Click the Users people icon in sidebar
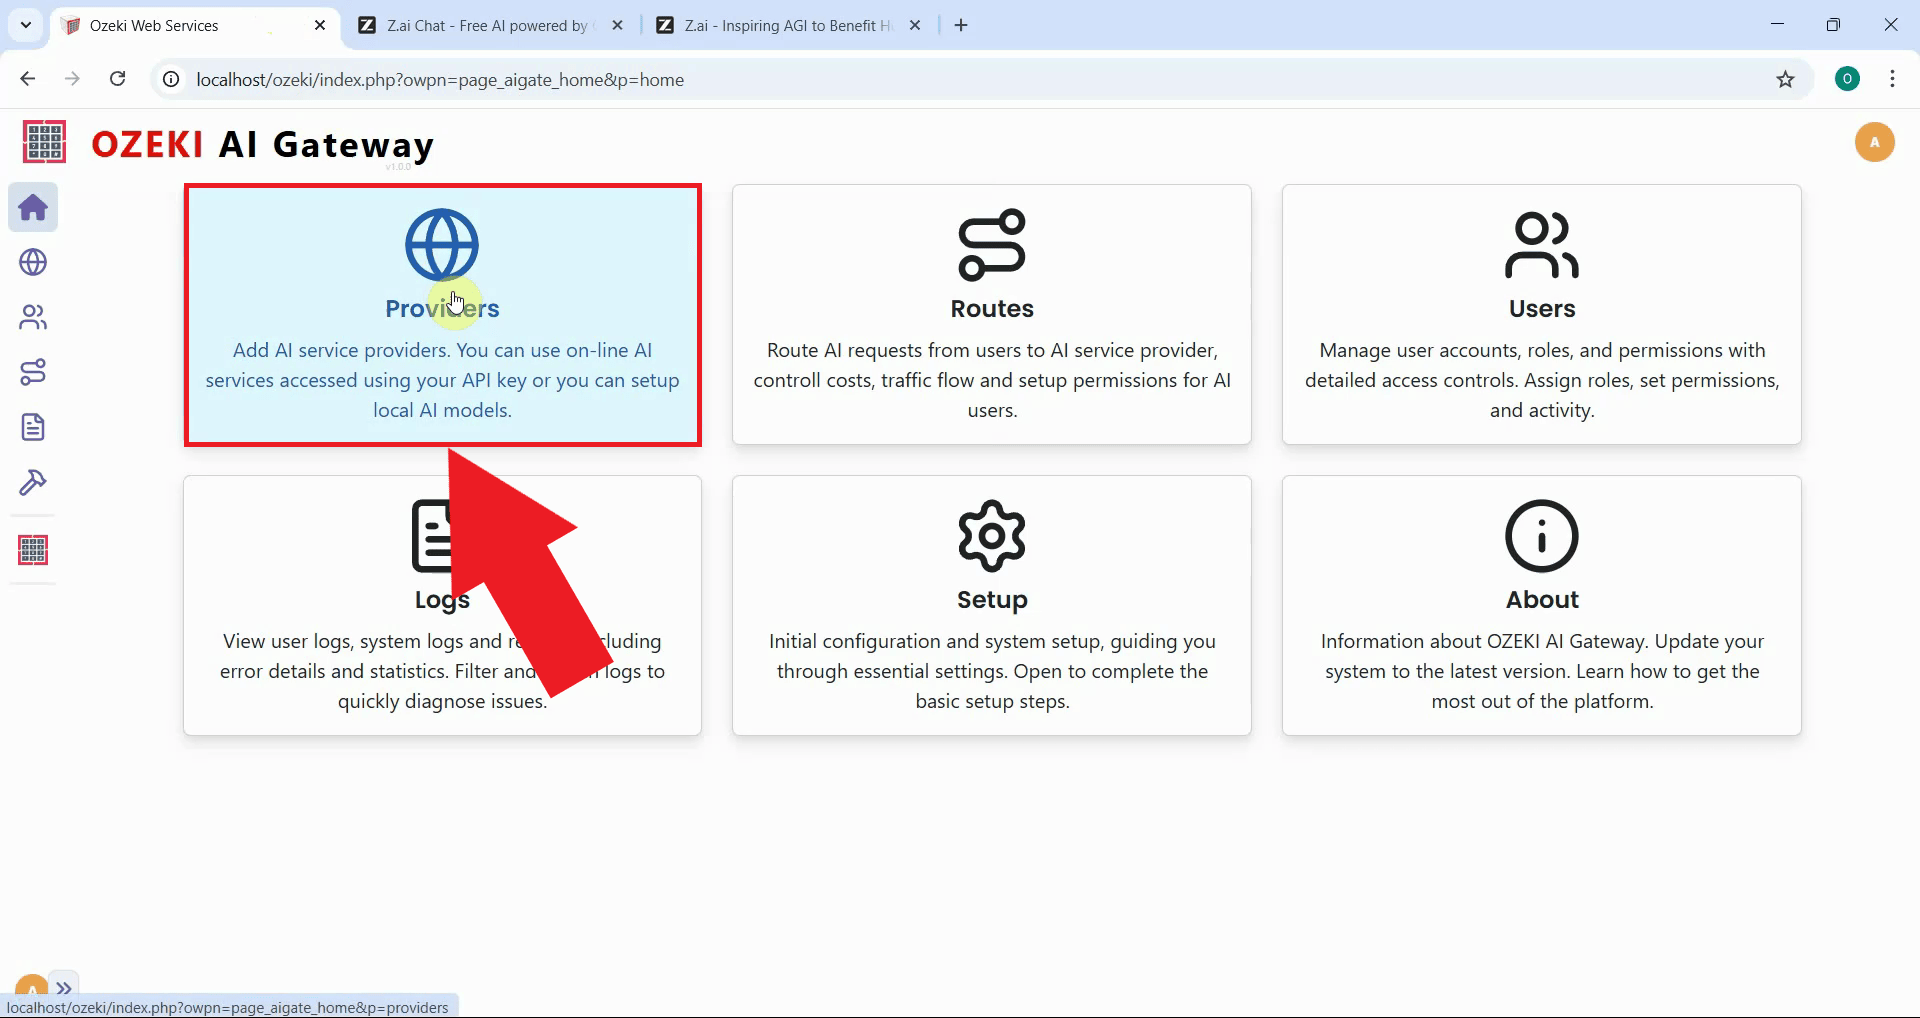Viewport: 1920px width, 1018px height. pyautogui.click(x=33, y=317)
